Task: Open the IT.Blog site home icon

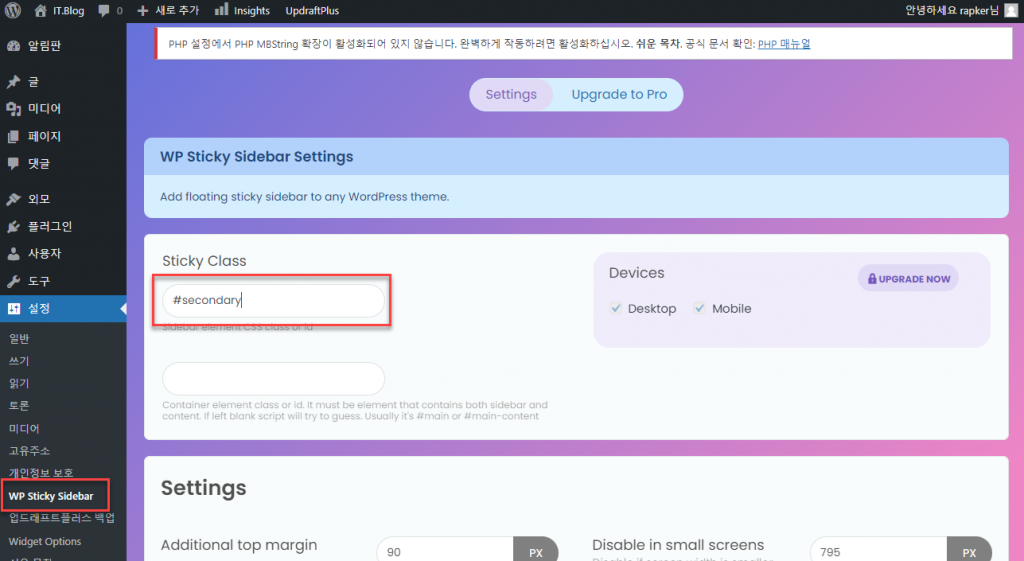Action: pyautogui.click(x=41, y=10)
